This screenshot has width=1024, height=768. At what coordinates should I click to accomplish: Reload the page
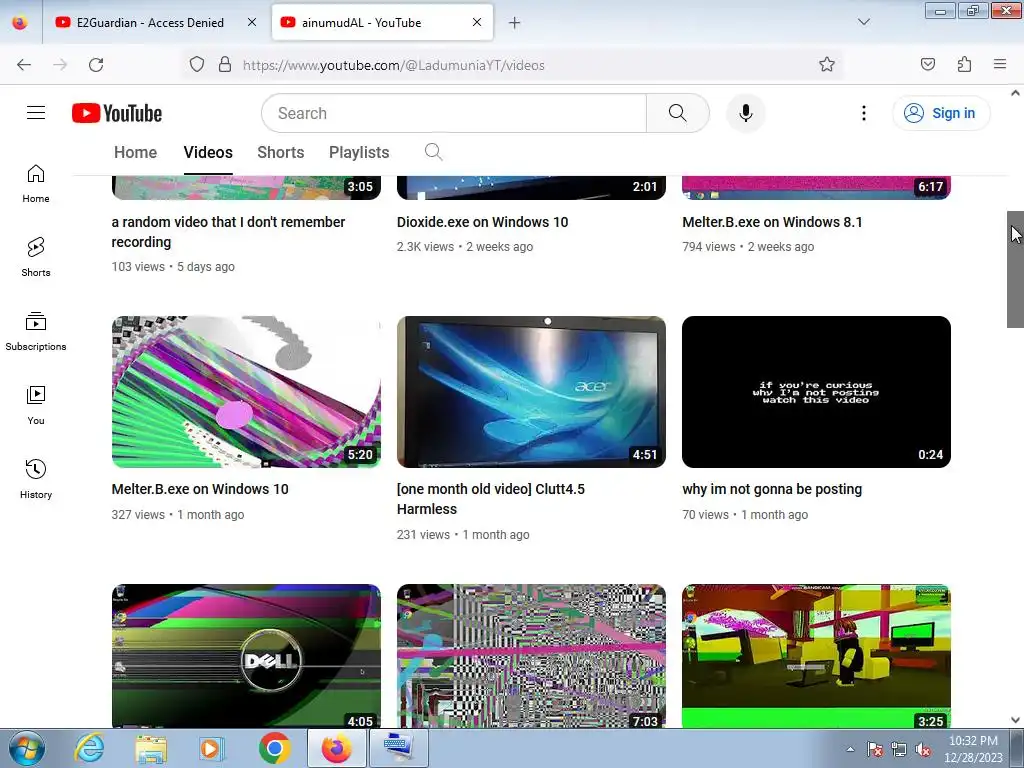click(96, 65)
